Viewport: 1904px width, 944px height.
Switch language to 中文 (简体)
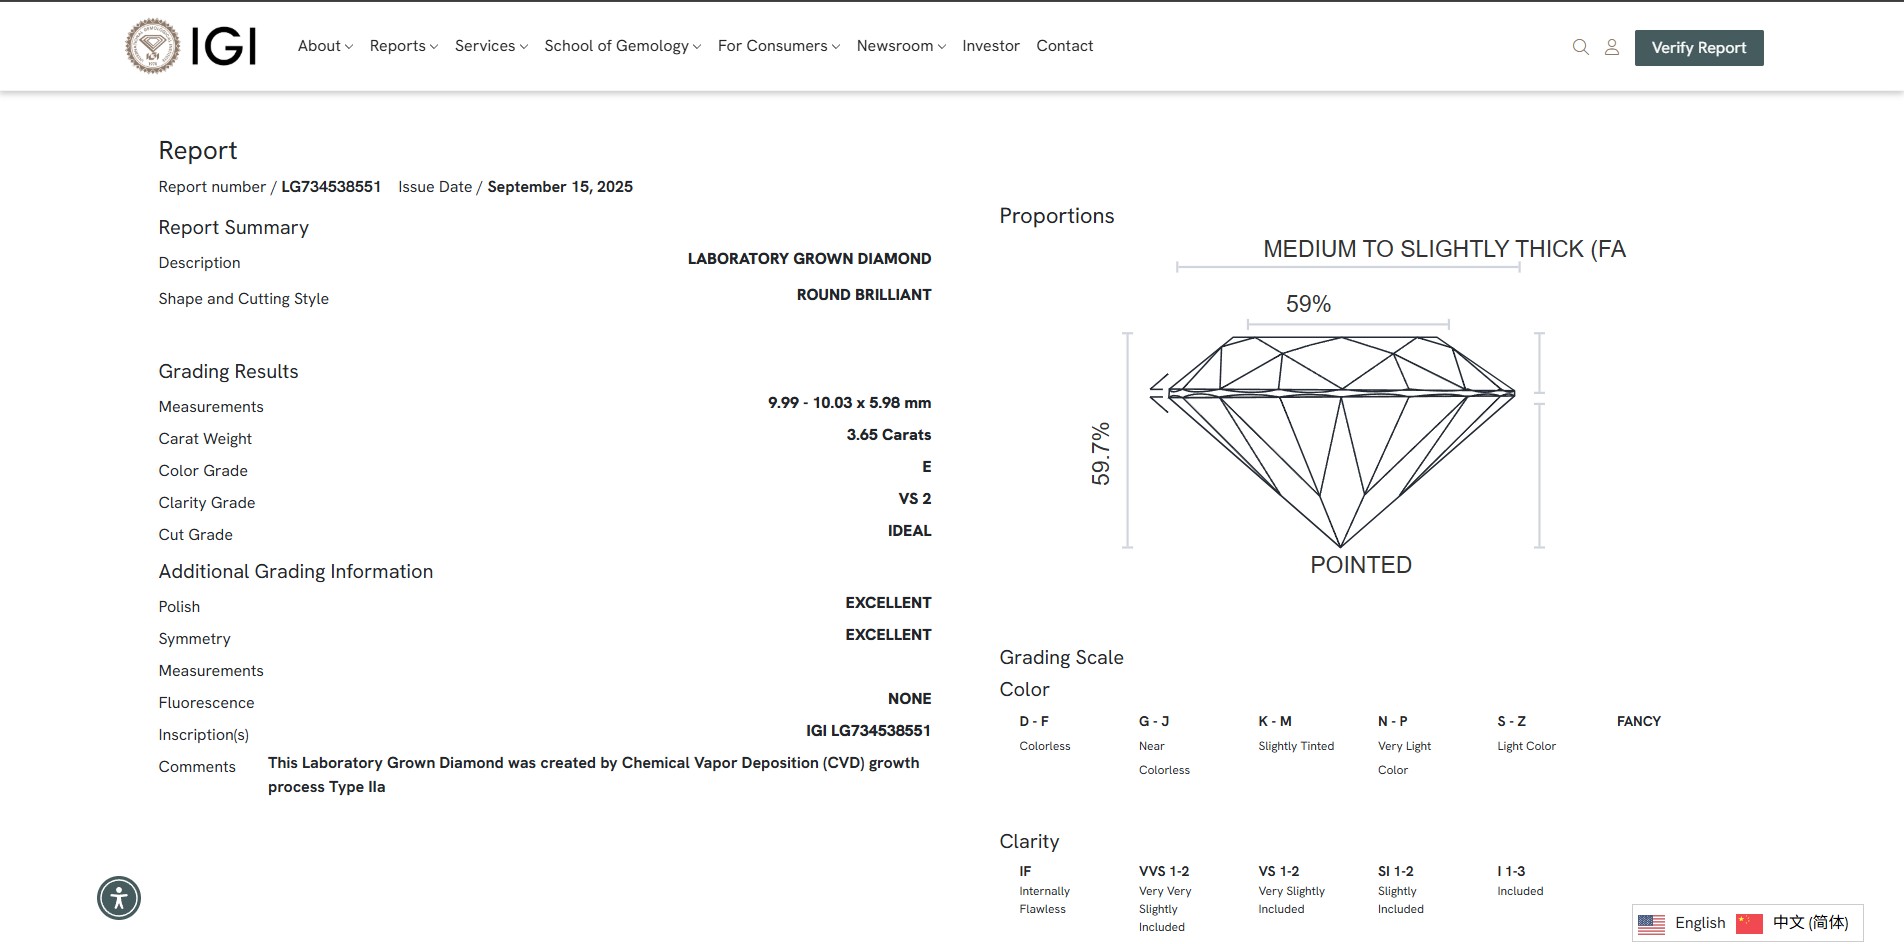click(x=1810, y=923)
